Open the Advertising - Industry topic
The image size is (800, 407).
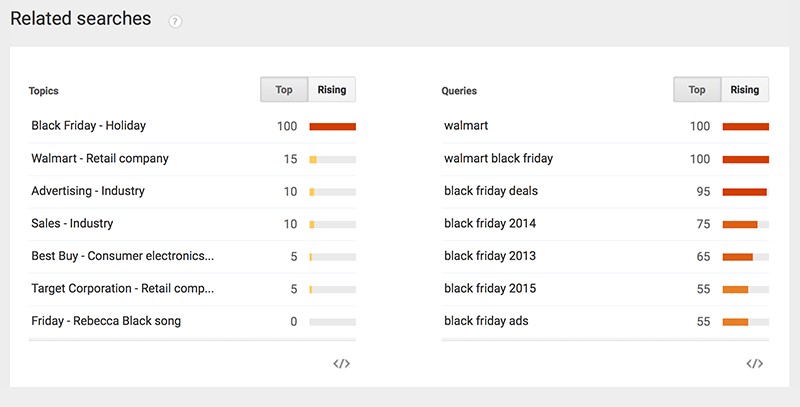(88, 191)
